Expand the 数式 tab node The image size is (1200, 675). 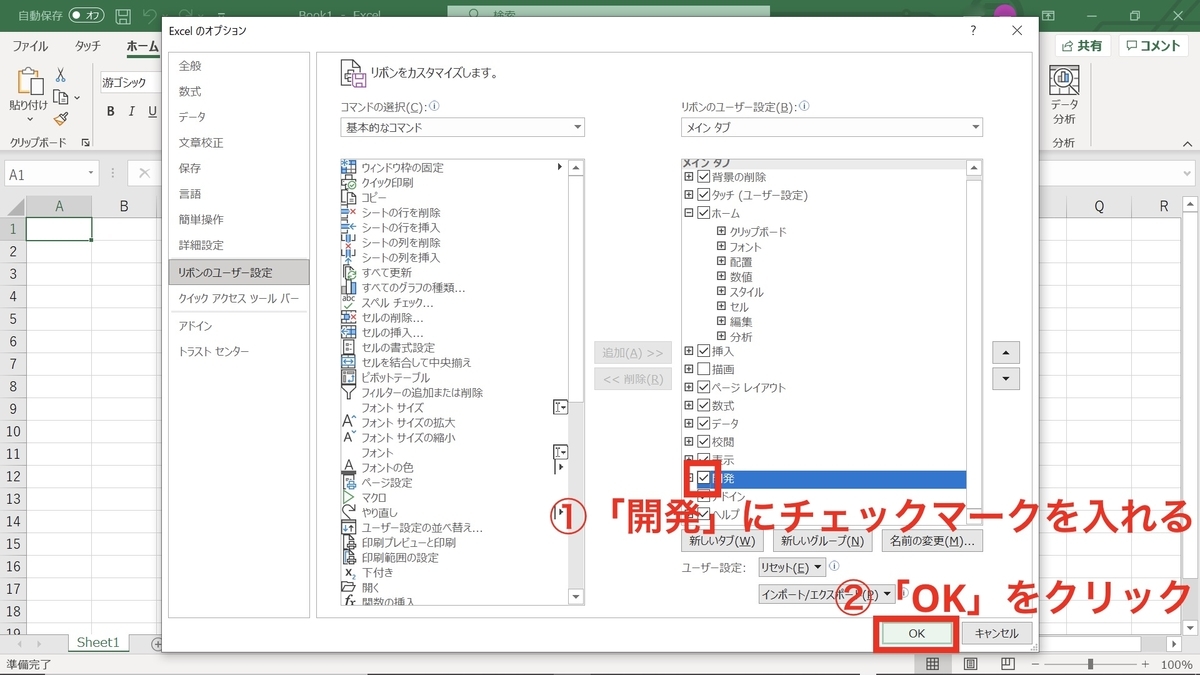click(x=689, y=405)
